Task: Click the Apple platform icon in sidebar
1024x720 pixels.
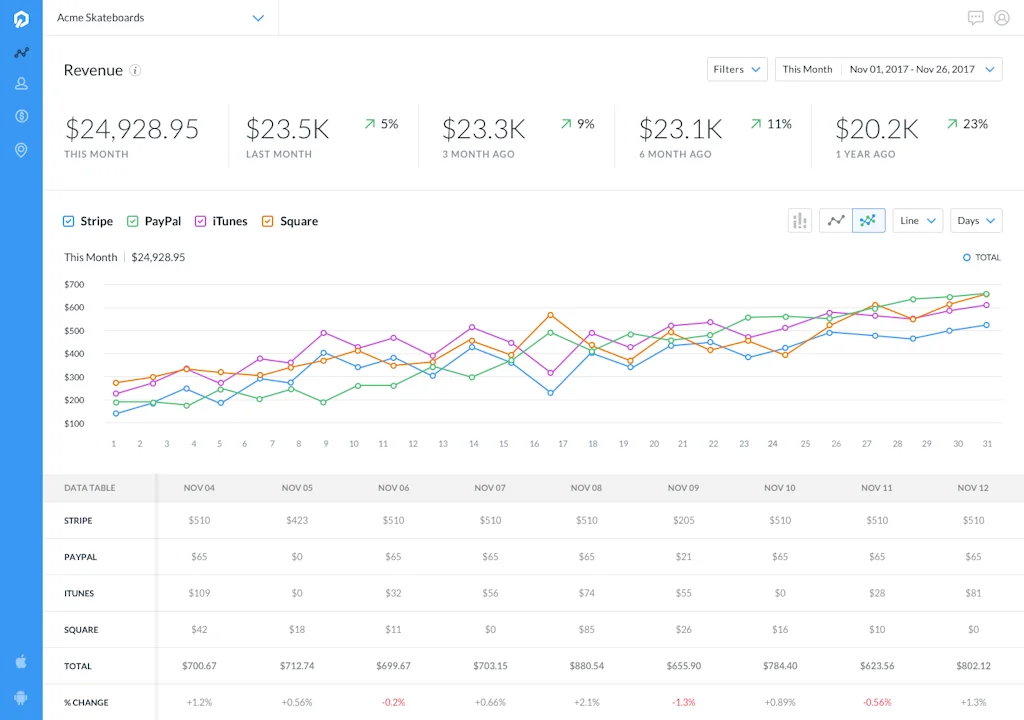Action: click(21, 662)
